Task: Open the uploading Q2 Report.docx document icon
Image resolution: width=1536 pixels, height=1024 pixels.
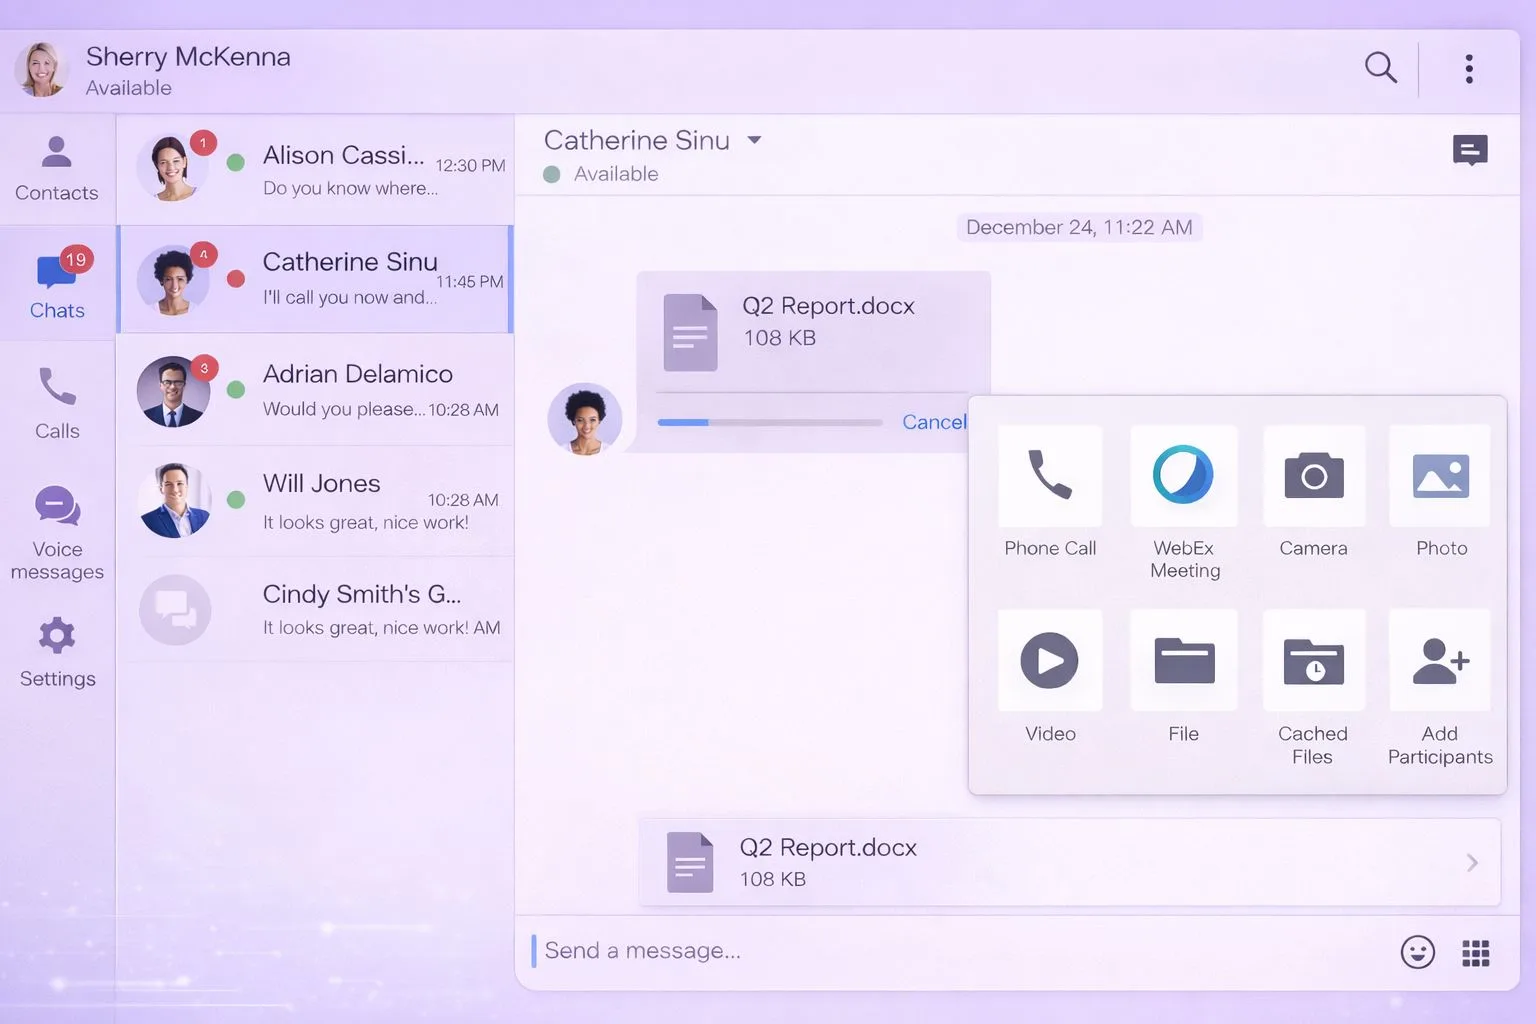Action: pos(690,332)
